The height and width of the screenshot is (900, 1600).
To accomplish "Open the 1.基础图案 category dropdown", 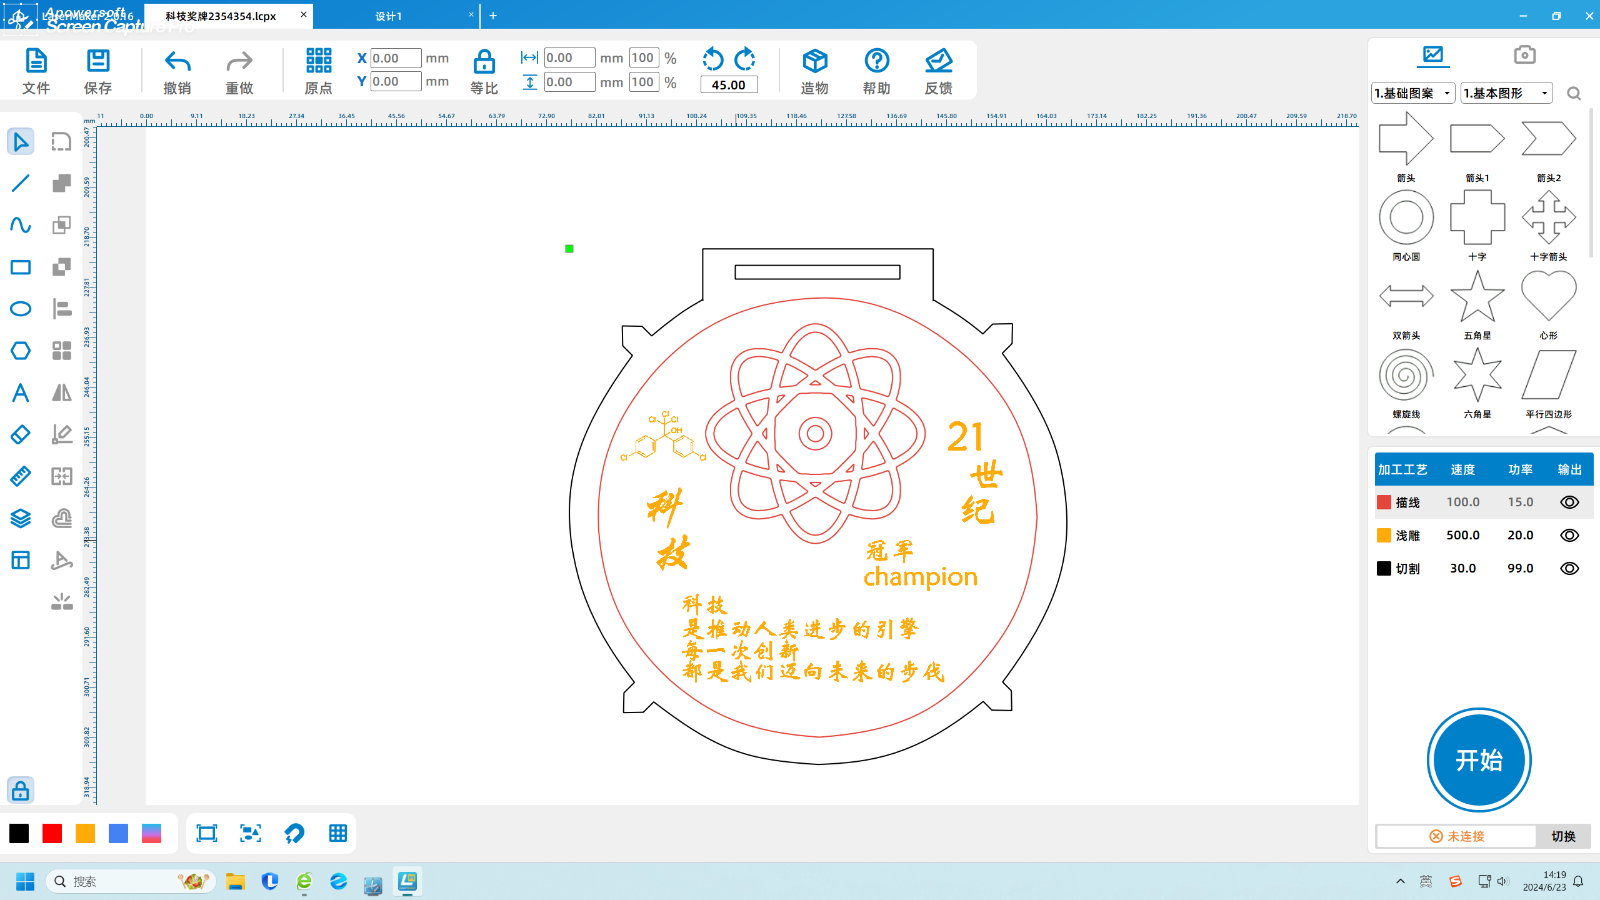I will tap(1412, 93).
